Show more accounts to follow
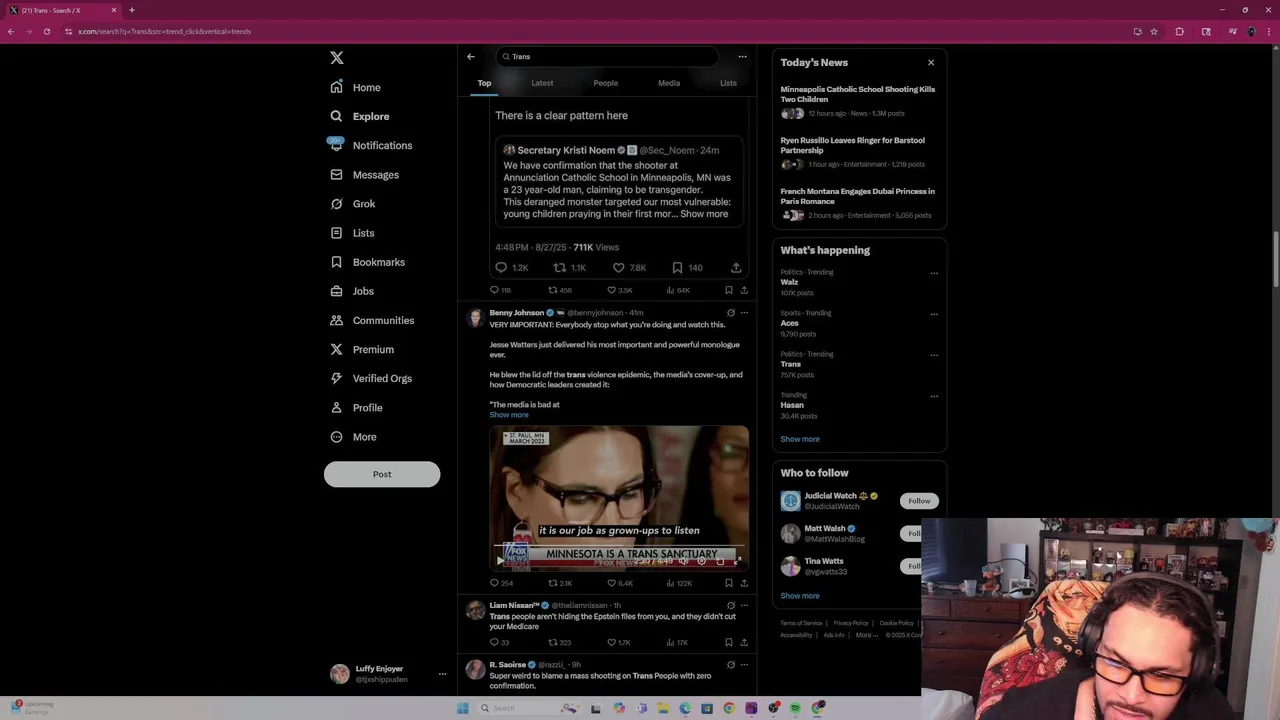This screenshot has height=720, width=1280. [x=800, y=596]
